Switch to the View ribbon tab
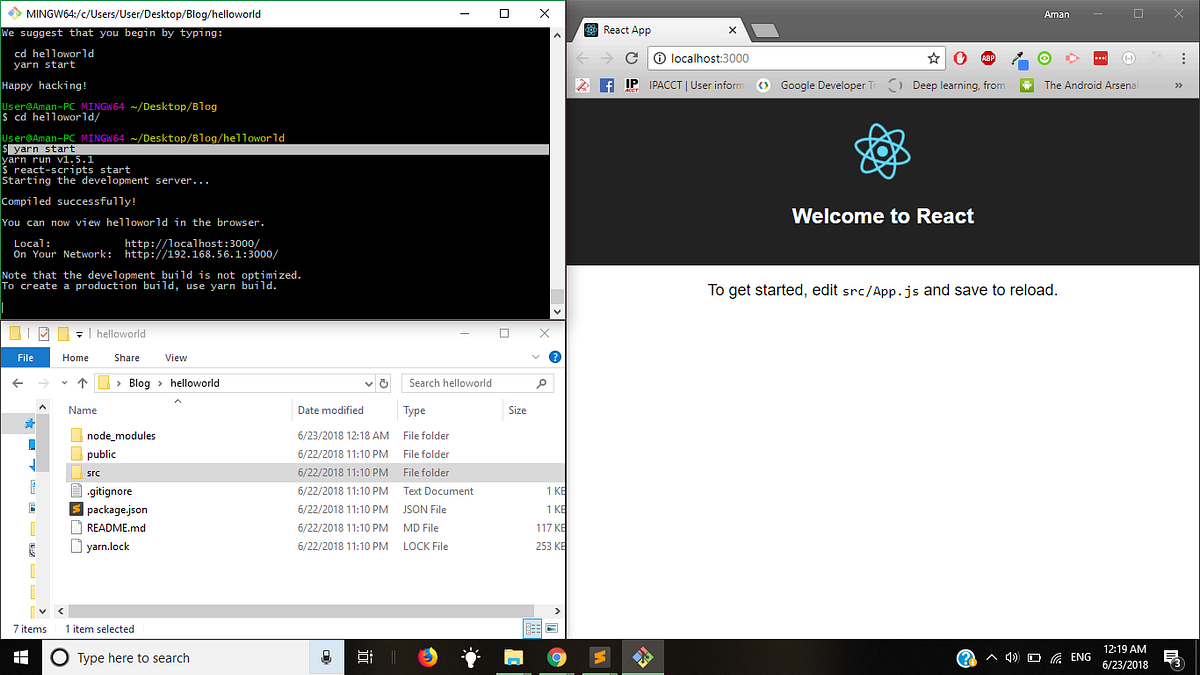The image size is (1200, 675). (176, 357)
